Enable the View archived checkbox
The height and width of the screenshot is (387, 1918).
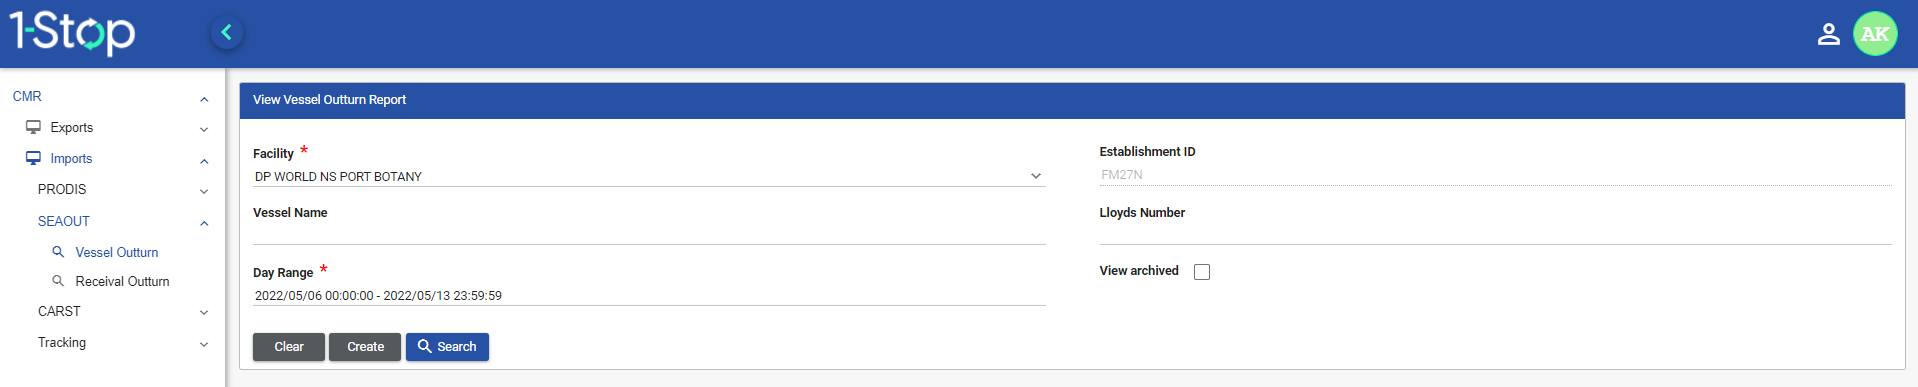point(1202,272)
